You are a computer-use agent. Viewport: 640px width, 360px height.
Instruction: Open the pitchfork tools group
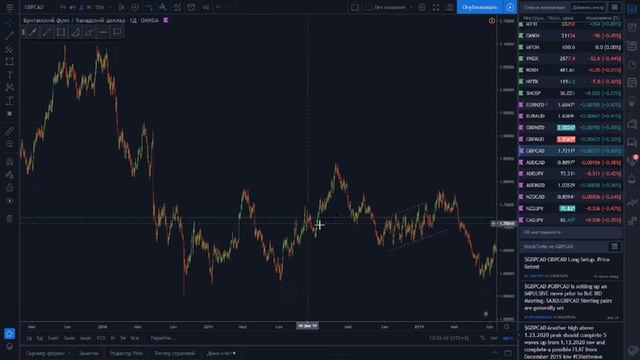[x=9, y=49]
